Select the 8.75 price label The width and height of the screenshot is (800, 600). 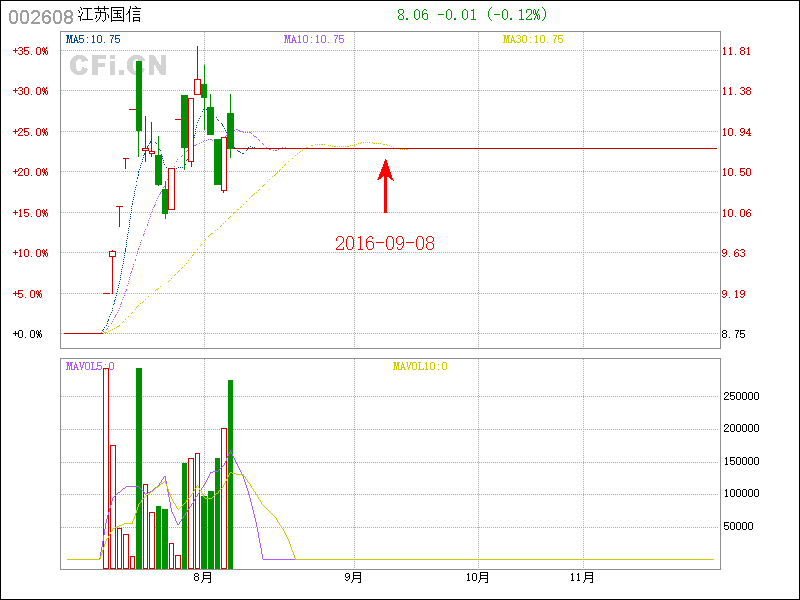click(733, 334)
